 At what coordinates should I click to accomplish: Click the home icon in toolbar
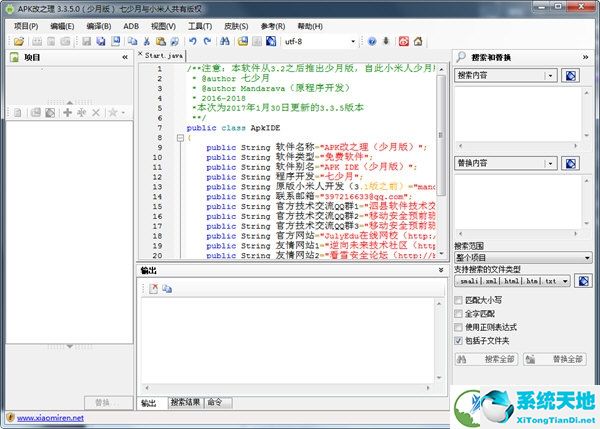click(x=420, y=41)
